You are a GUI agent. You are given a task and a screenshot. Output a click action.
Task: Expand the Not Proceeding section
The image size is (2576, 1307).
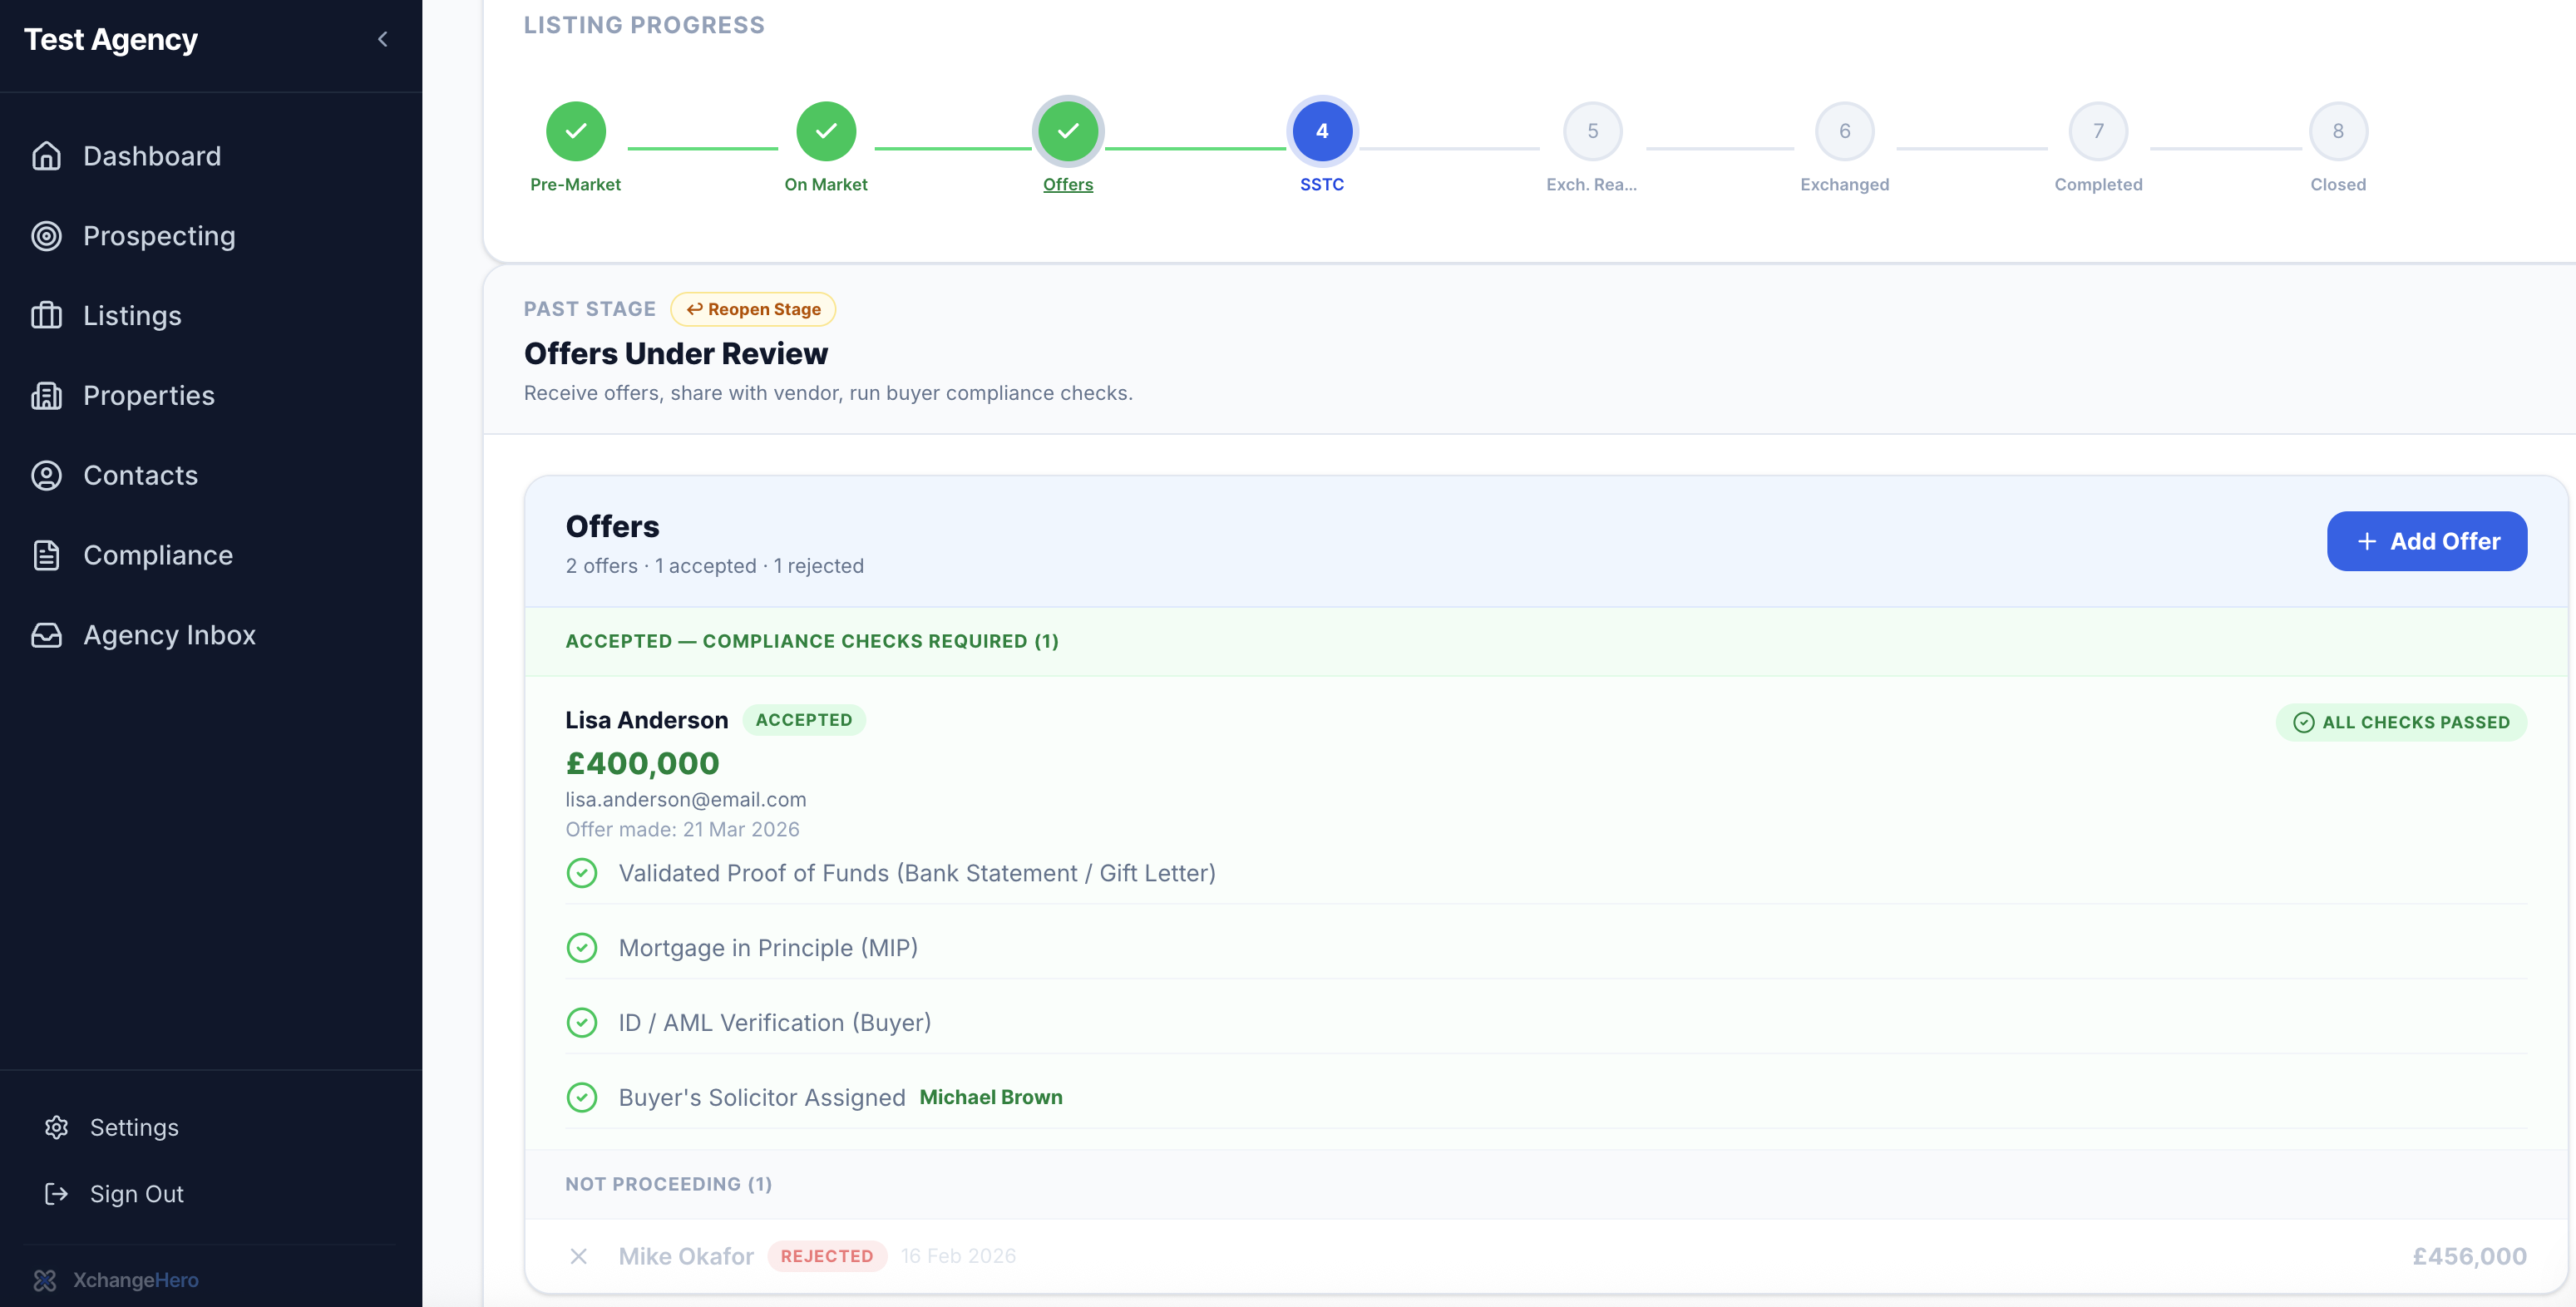click(668, 1184)
